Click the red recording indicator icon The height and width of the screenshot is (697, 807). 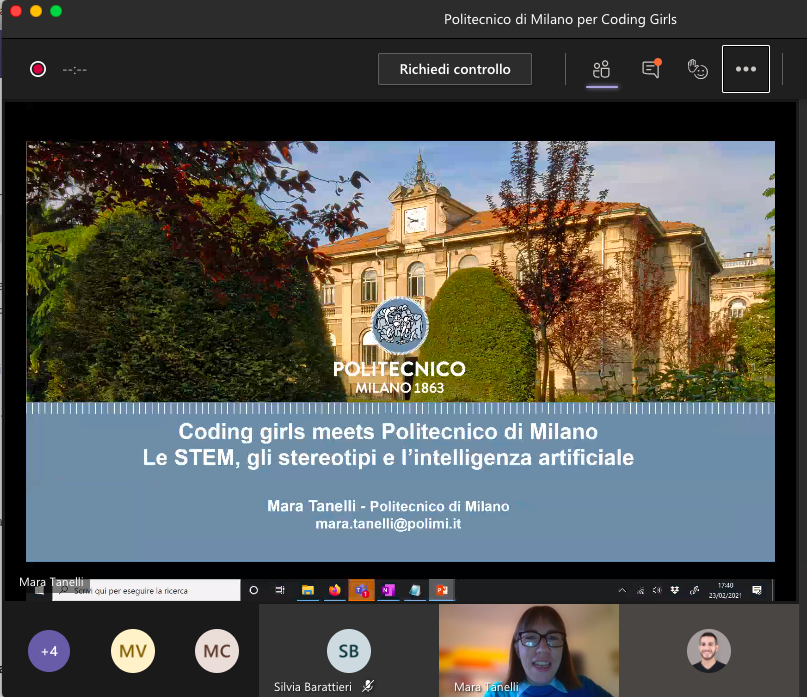(38, 69)
